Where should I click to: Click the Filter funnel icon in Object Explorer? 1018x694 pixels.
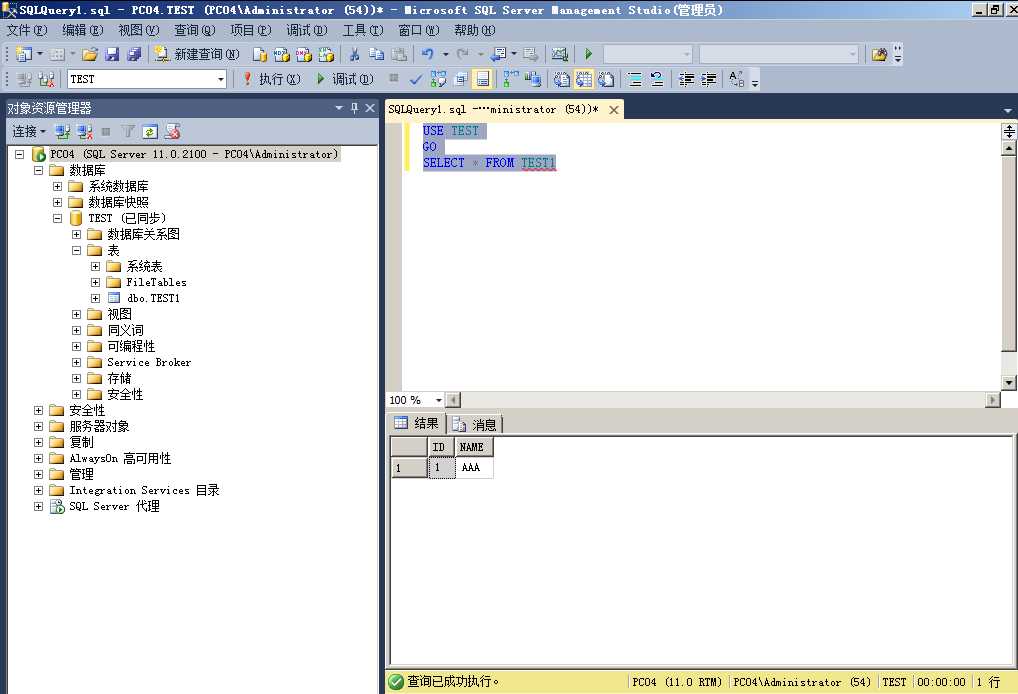129,132
